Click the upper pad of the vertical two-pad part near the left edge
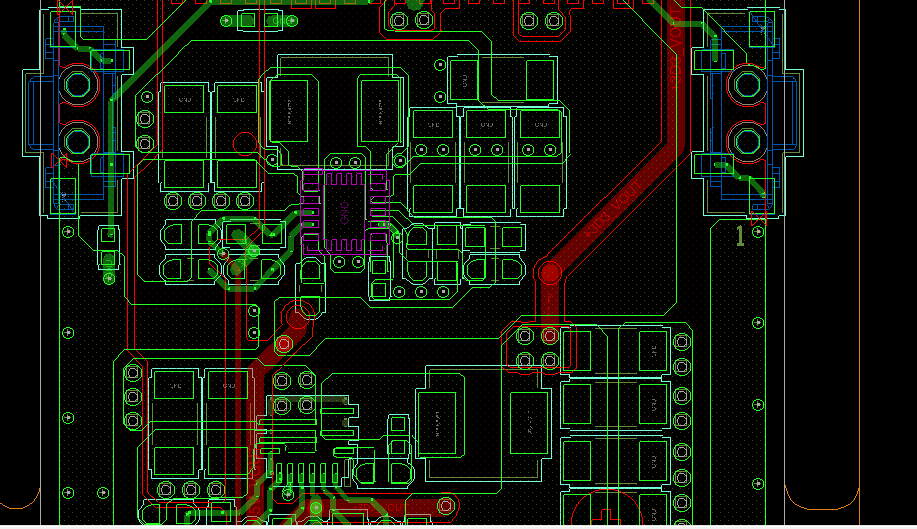Image resolution: width=917 pixels, height=529 pixels. click(x=108, y=235)
